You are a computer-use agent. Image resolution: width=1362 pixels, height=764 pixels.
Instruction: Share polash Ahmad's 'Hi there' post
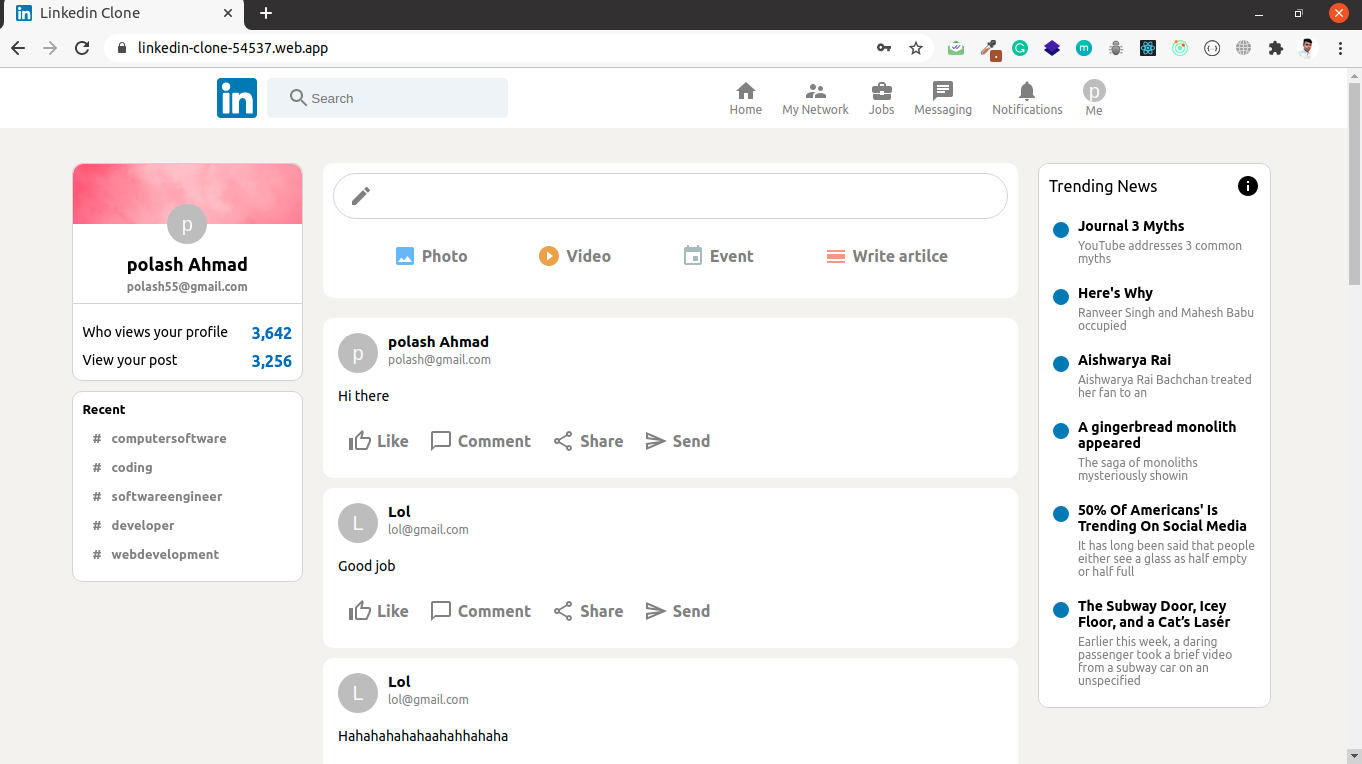pos(589,441)
